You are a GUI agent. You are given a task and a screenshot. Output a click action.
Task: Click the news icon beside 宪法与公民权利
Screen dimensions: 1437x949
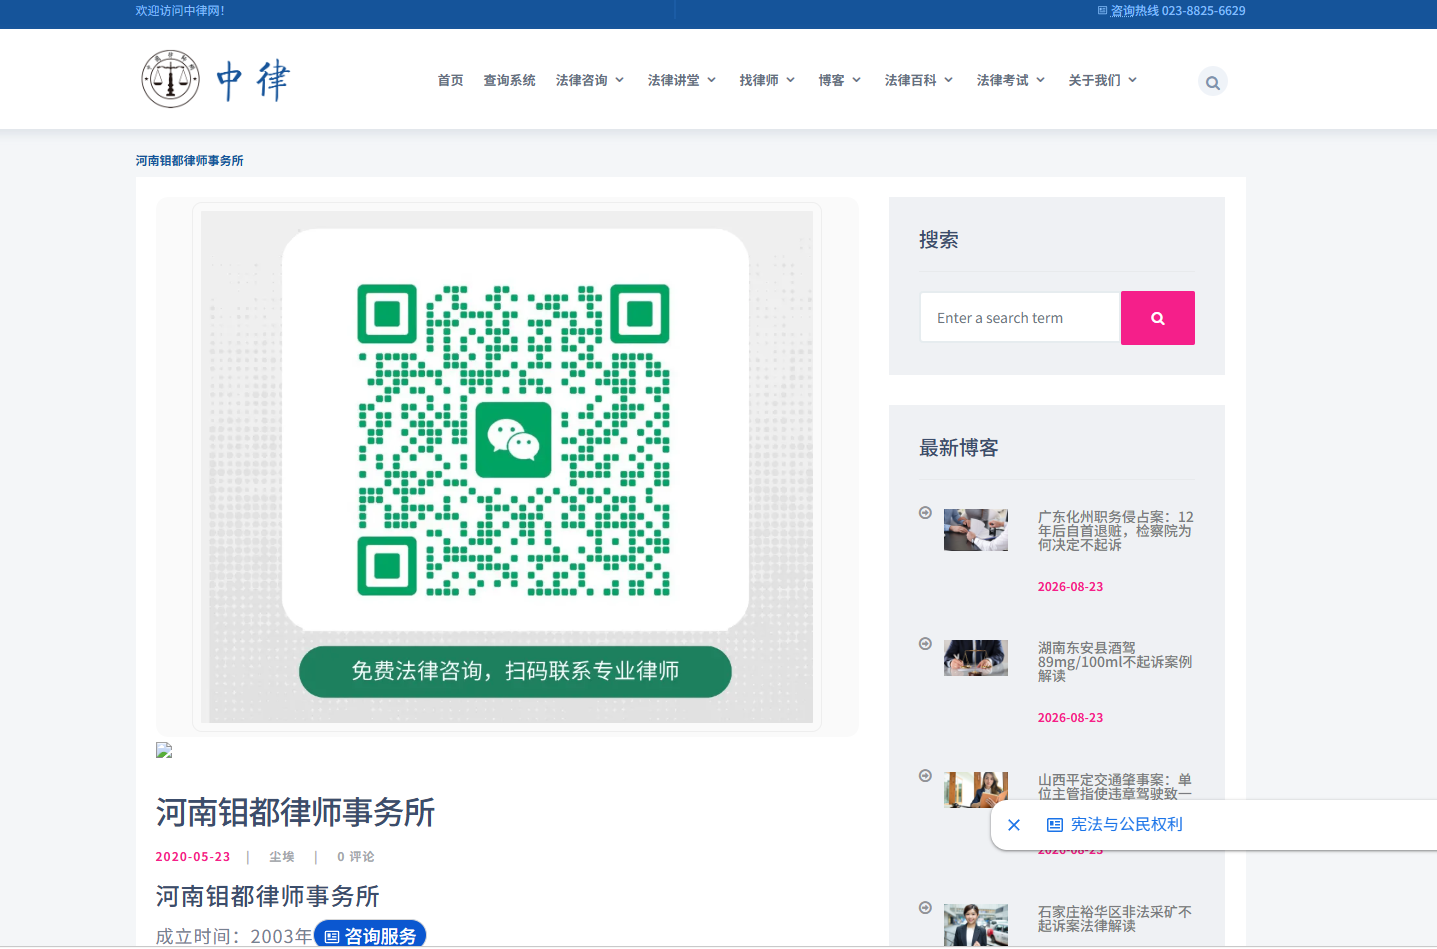[x=1055, y=825]
